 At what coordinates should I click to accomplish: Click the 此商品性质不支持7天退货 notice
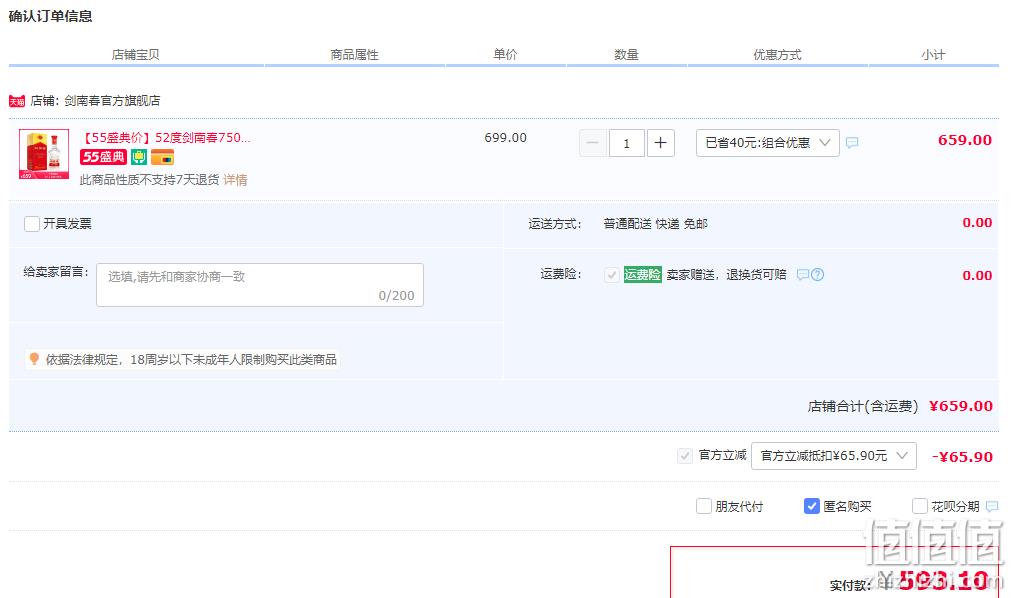pos(149,180)
